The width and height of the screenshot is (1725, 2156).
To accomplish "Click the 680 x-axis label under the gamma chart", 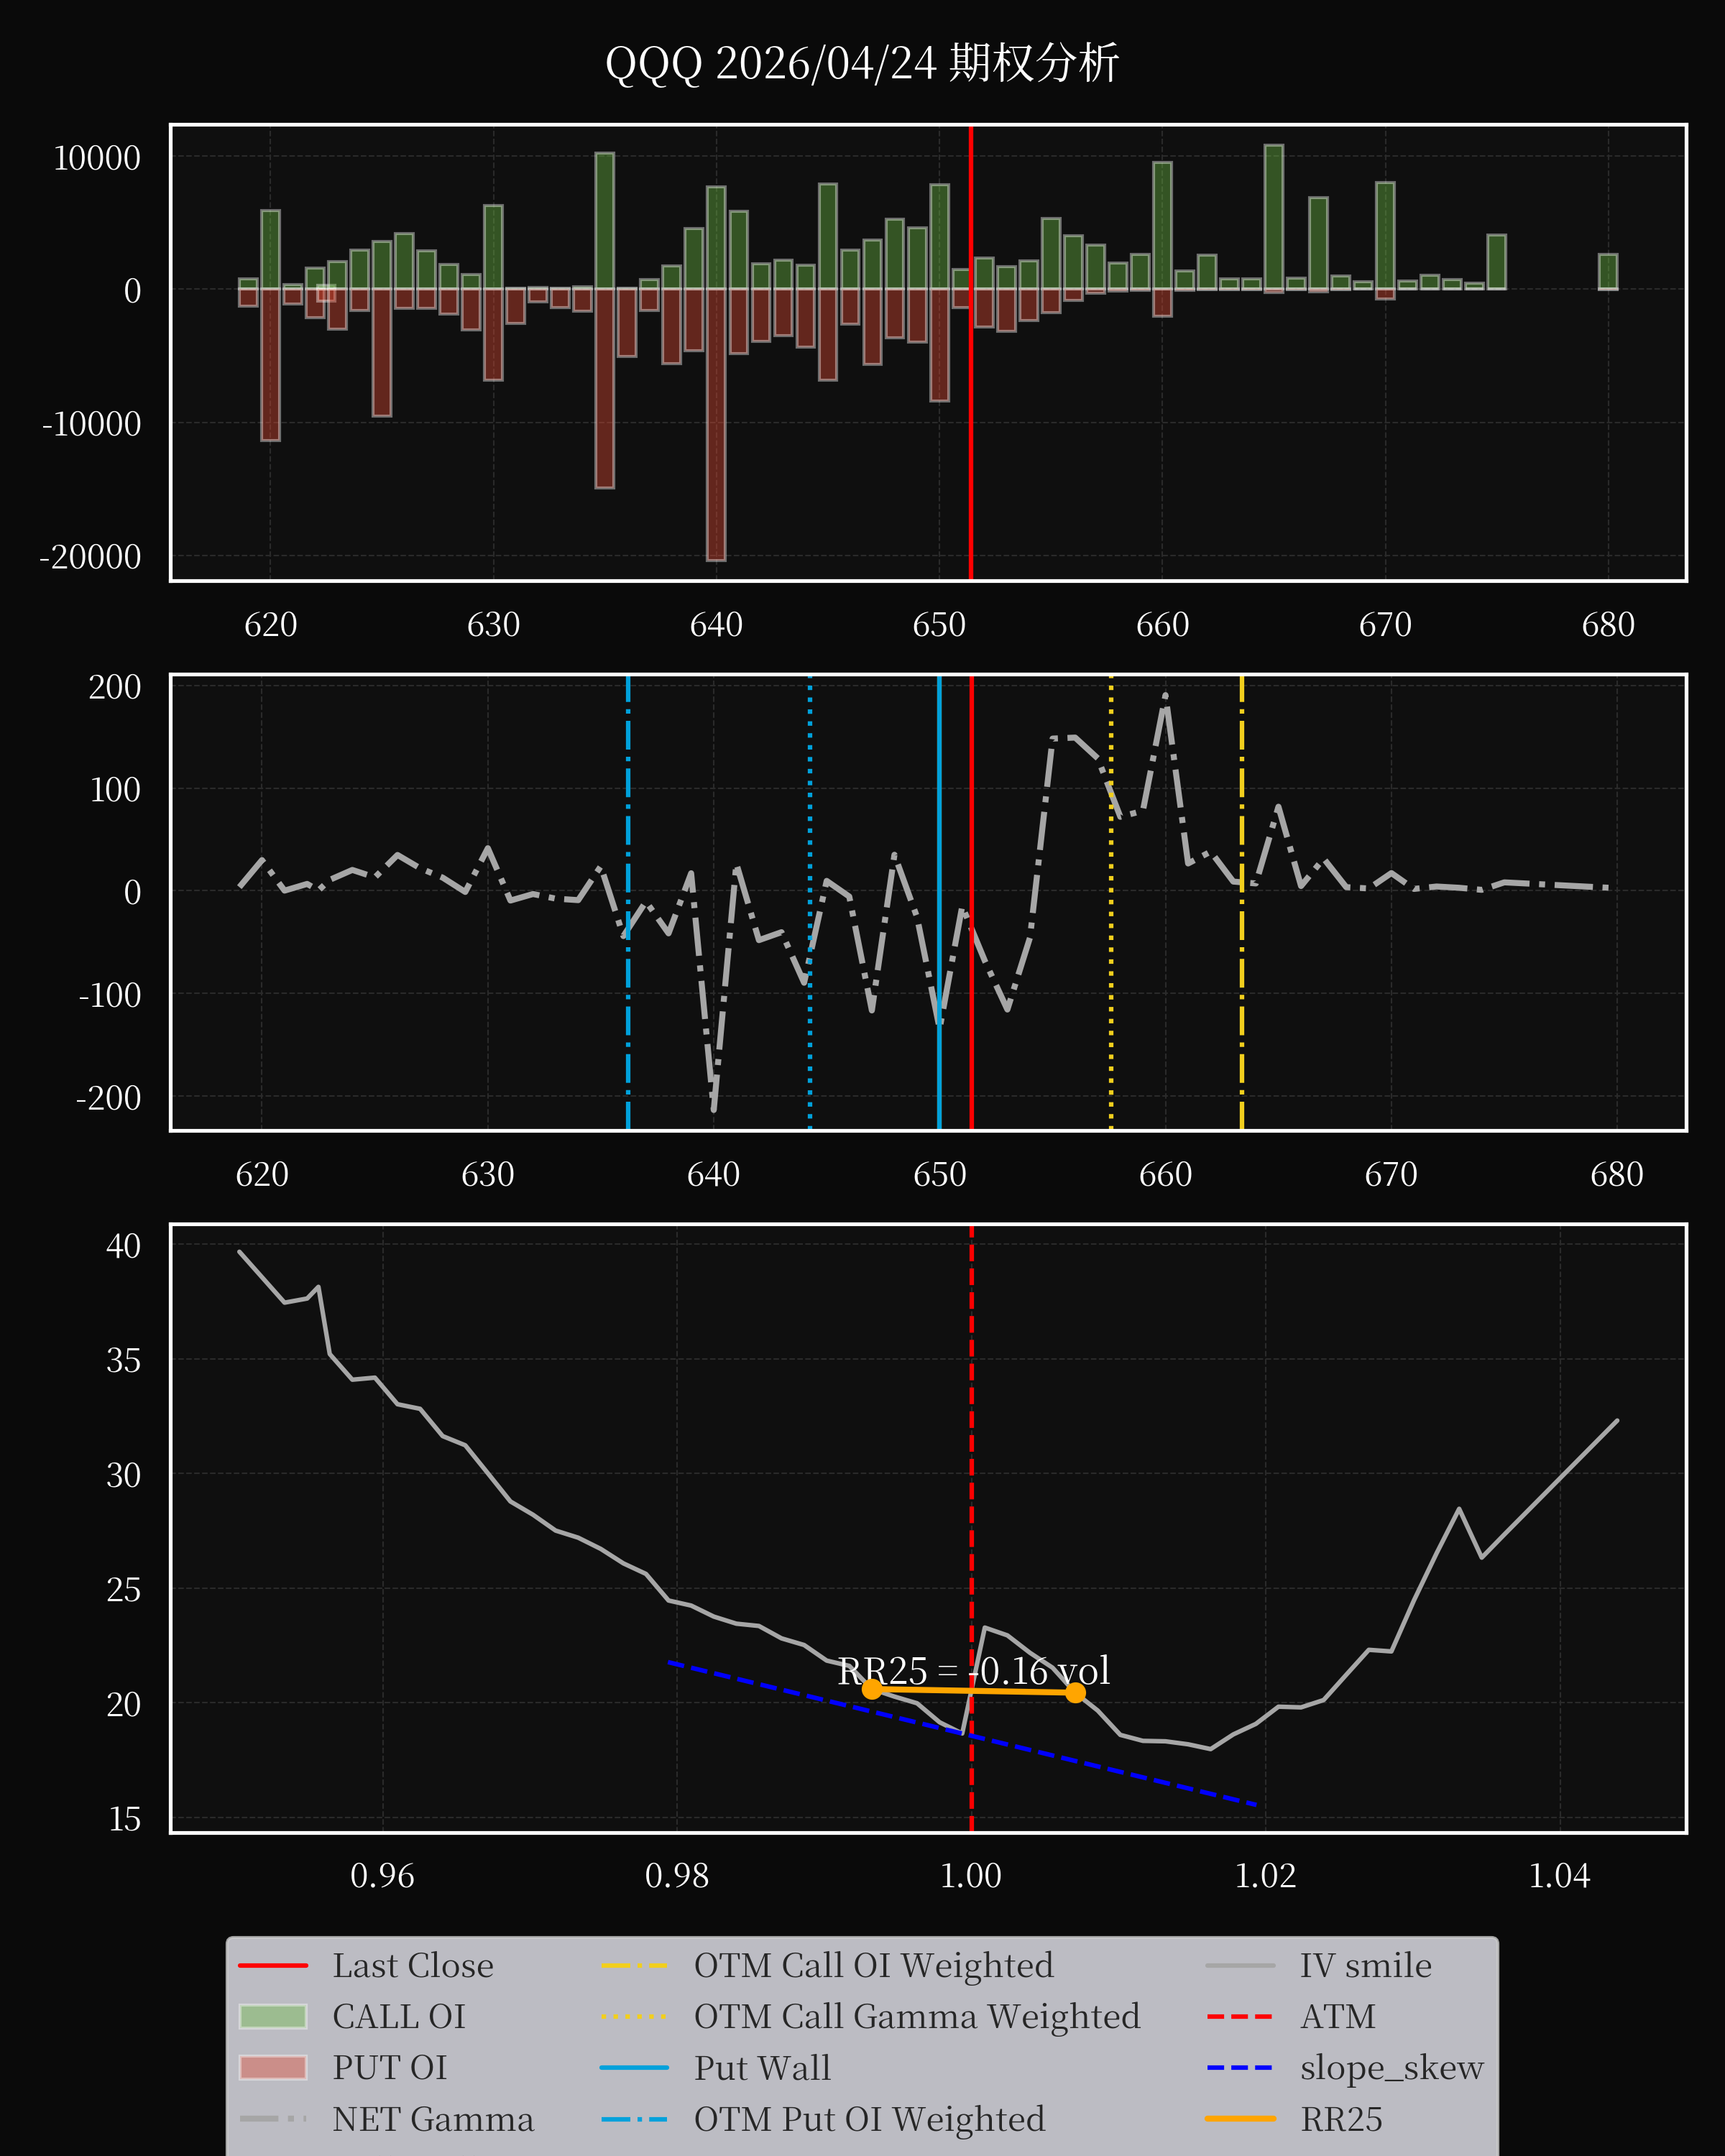I will (1617, 1174).
